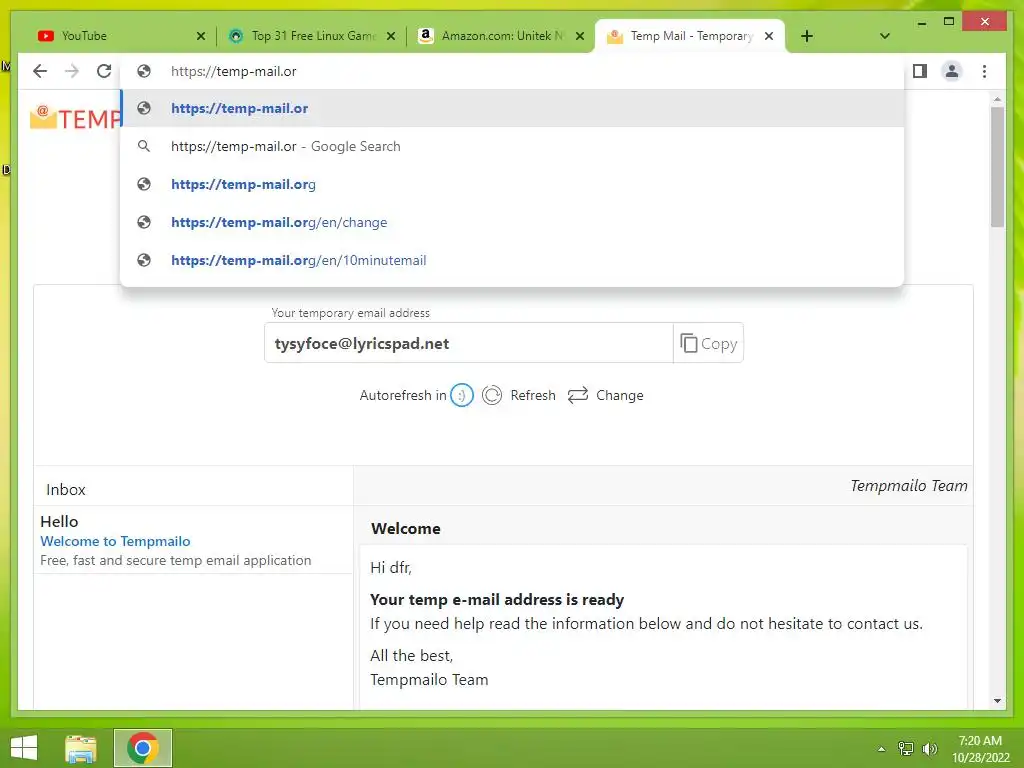
Task: Choose the Google Search suggestion for temp-mail.or
Action: [512, 146]
